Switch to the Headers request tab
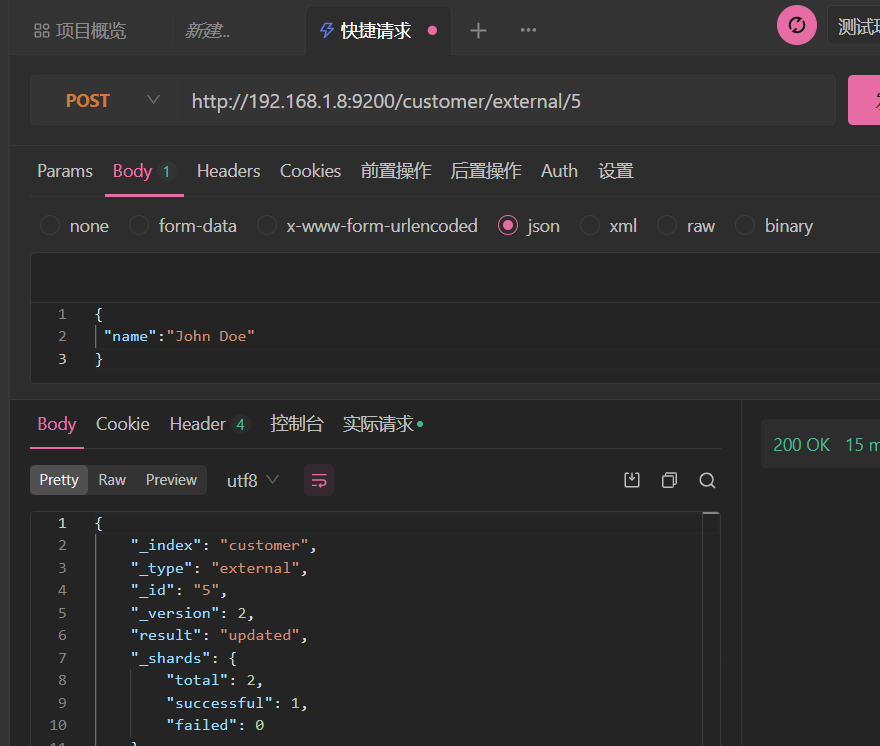The height and width of the screenshot is (746, 880). [x=228, y=171]
